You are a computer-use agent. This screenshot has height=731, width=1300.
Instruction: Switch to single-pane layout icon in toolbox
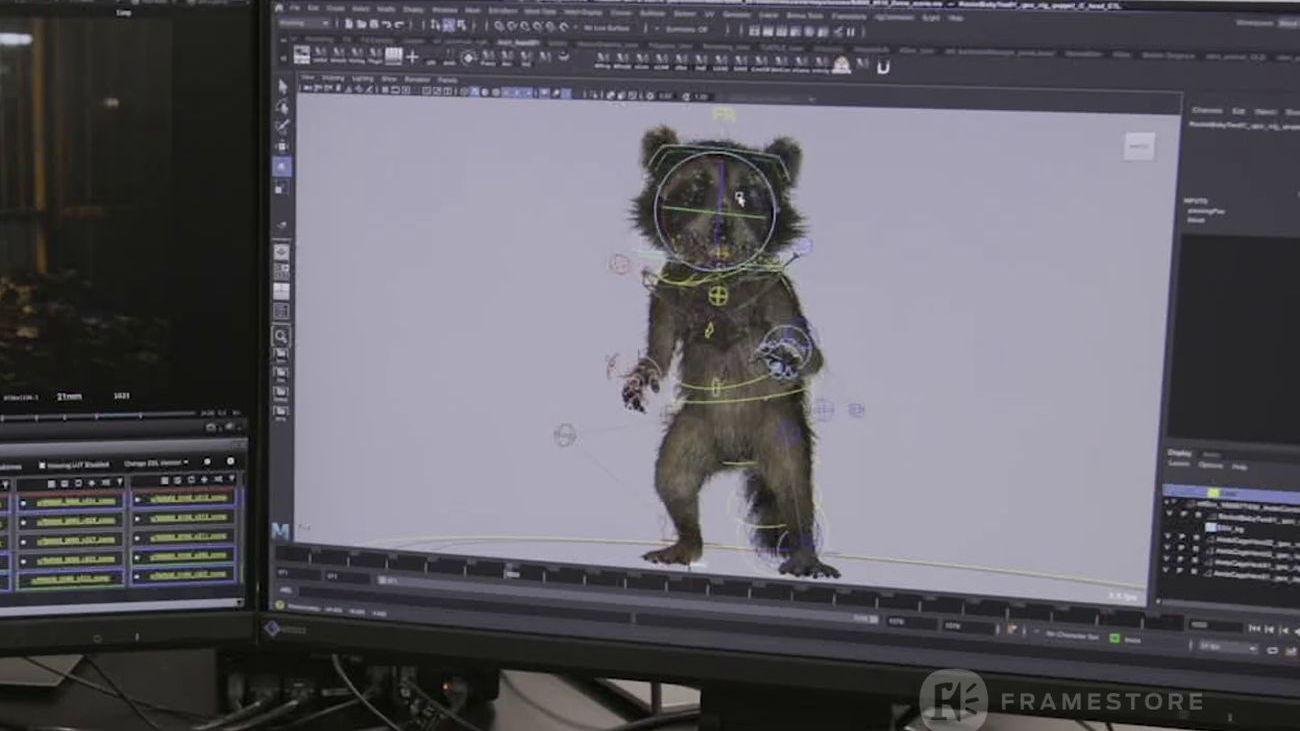click(x=281, y=252)
